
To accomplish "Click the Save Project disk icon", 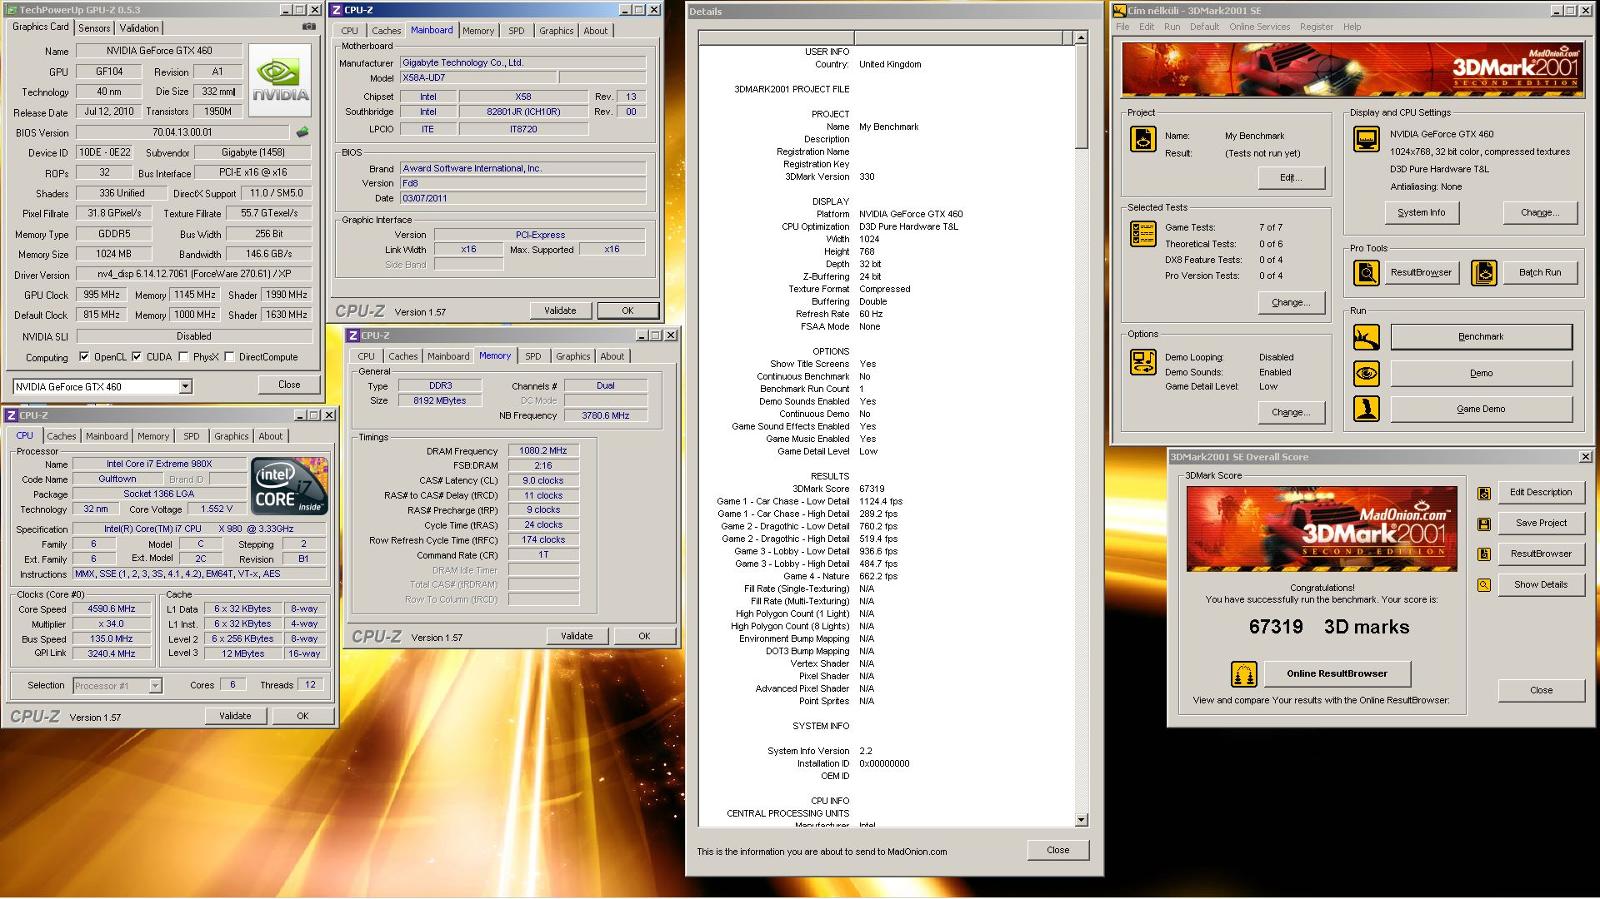I will pyautogui.click(x=1484, y=524).
